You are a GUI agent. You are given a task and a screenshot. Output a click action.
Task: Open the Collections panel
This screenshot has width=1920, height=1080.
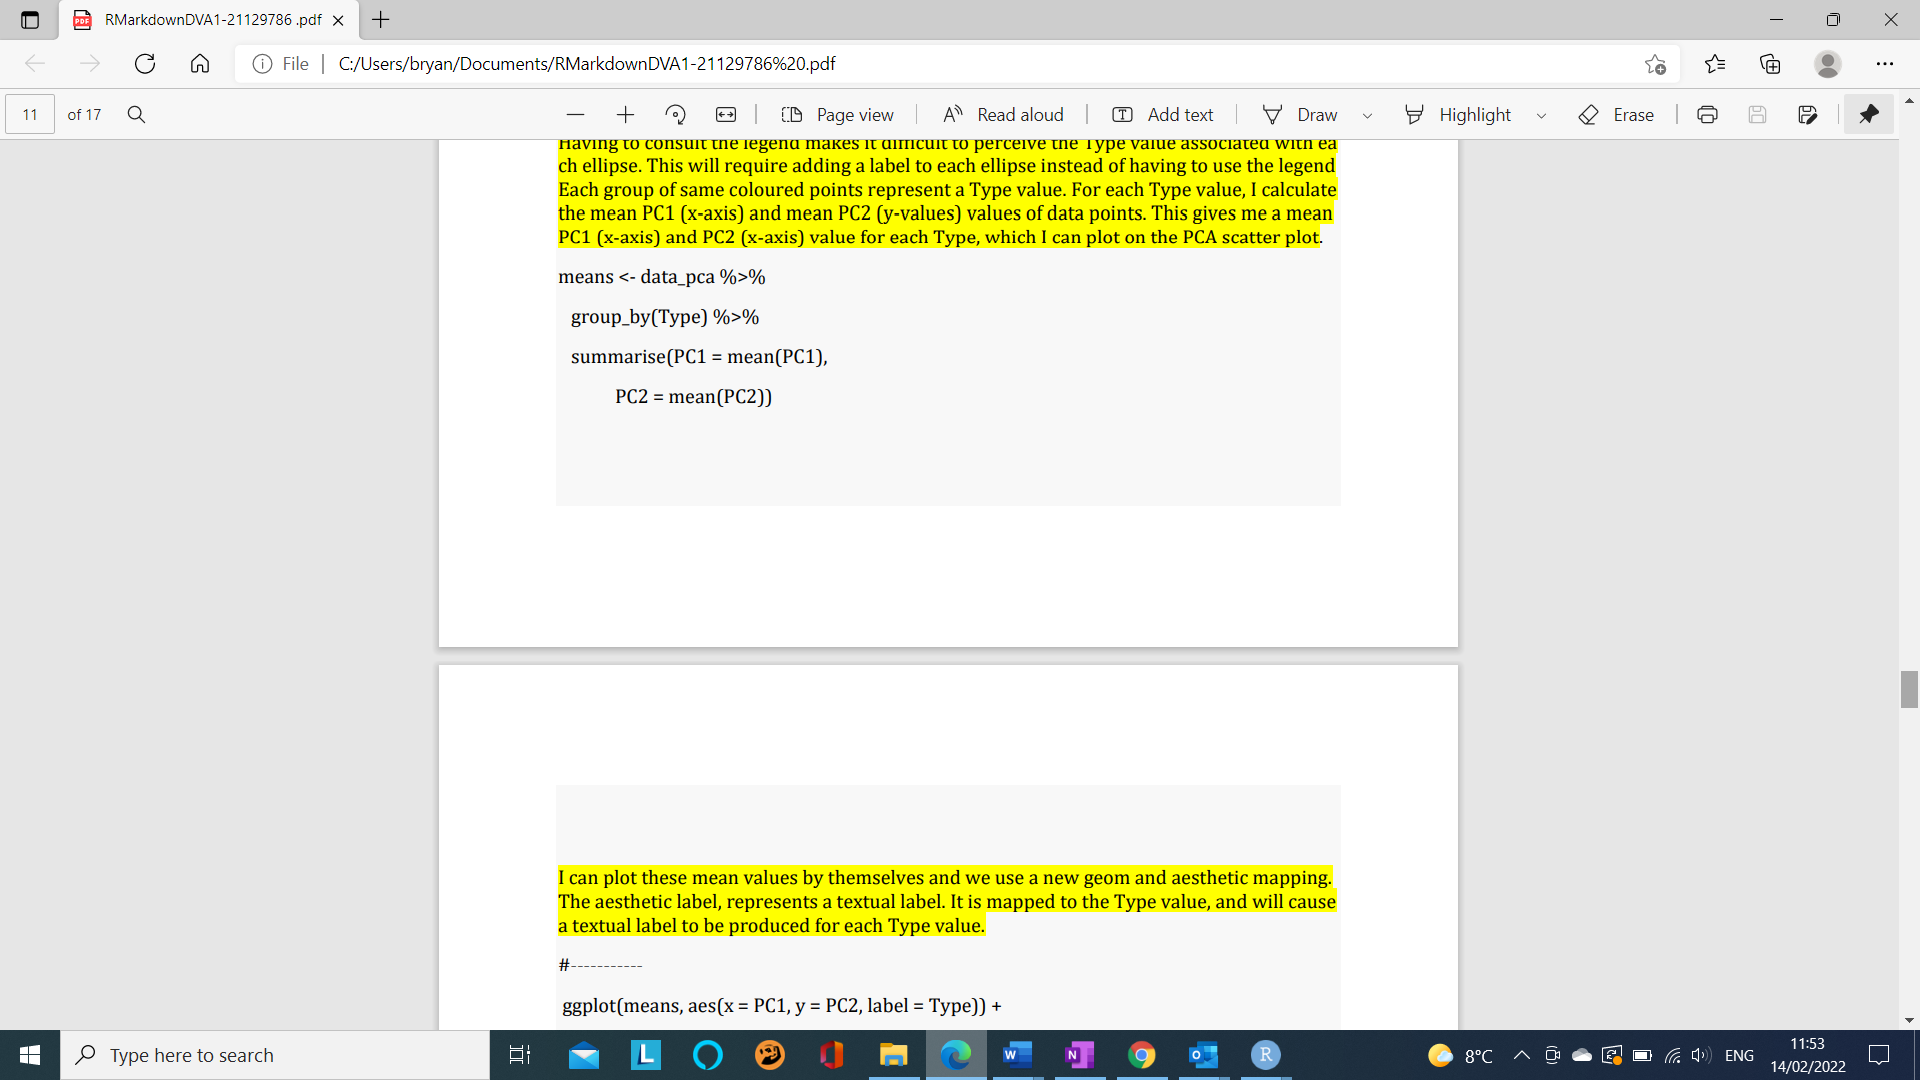coord(1770,64)
